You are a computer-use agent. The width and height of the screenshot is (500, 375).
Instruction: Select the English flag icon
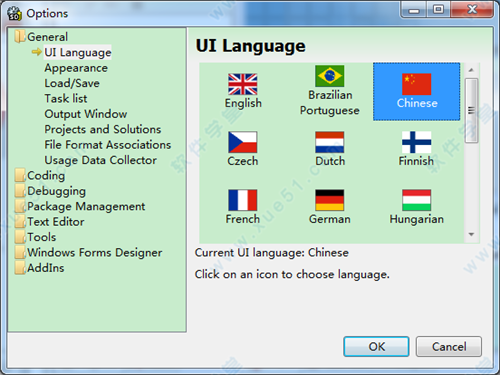[x=243, y=84]
